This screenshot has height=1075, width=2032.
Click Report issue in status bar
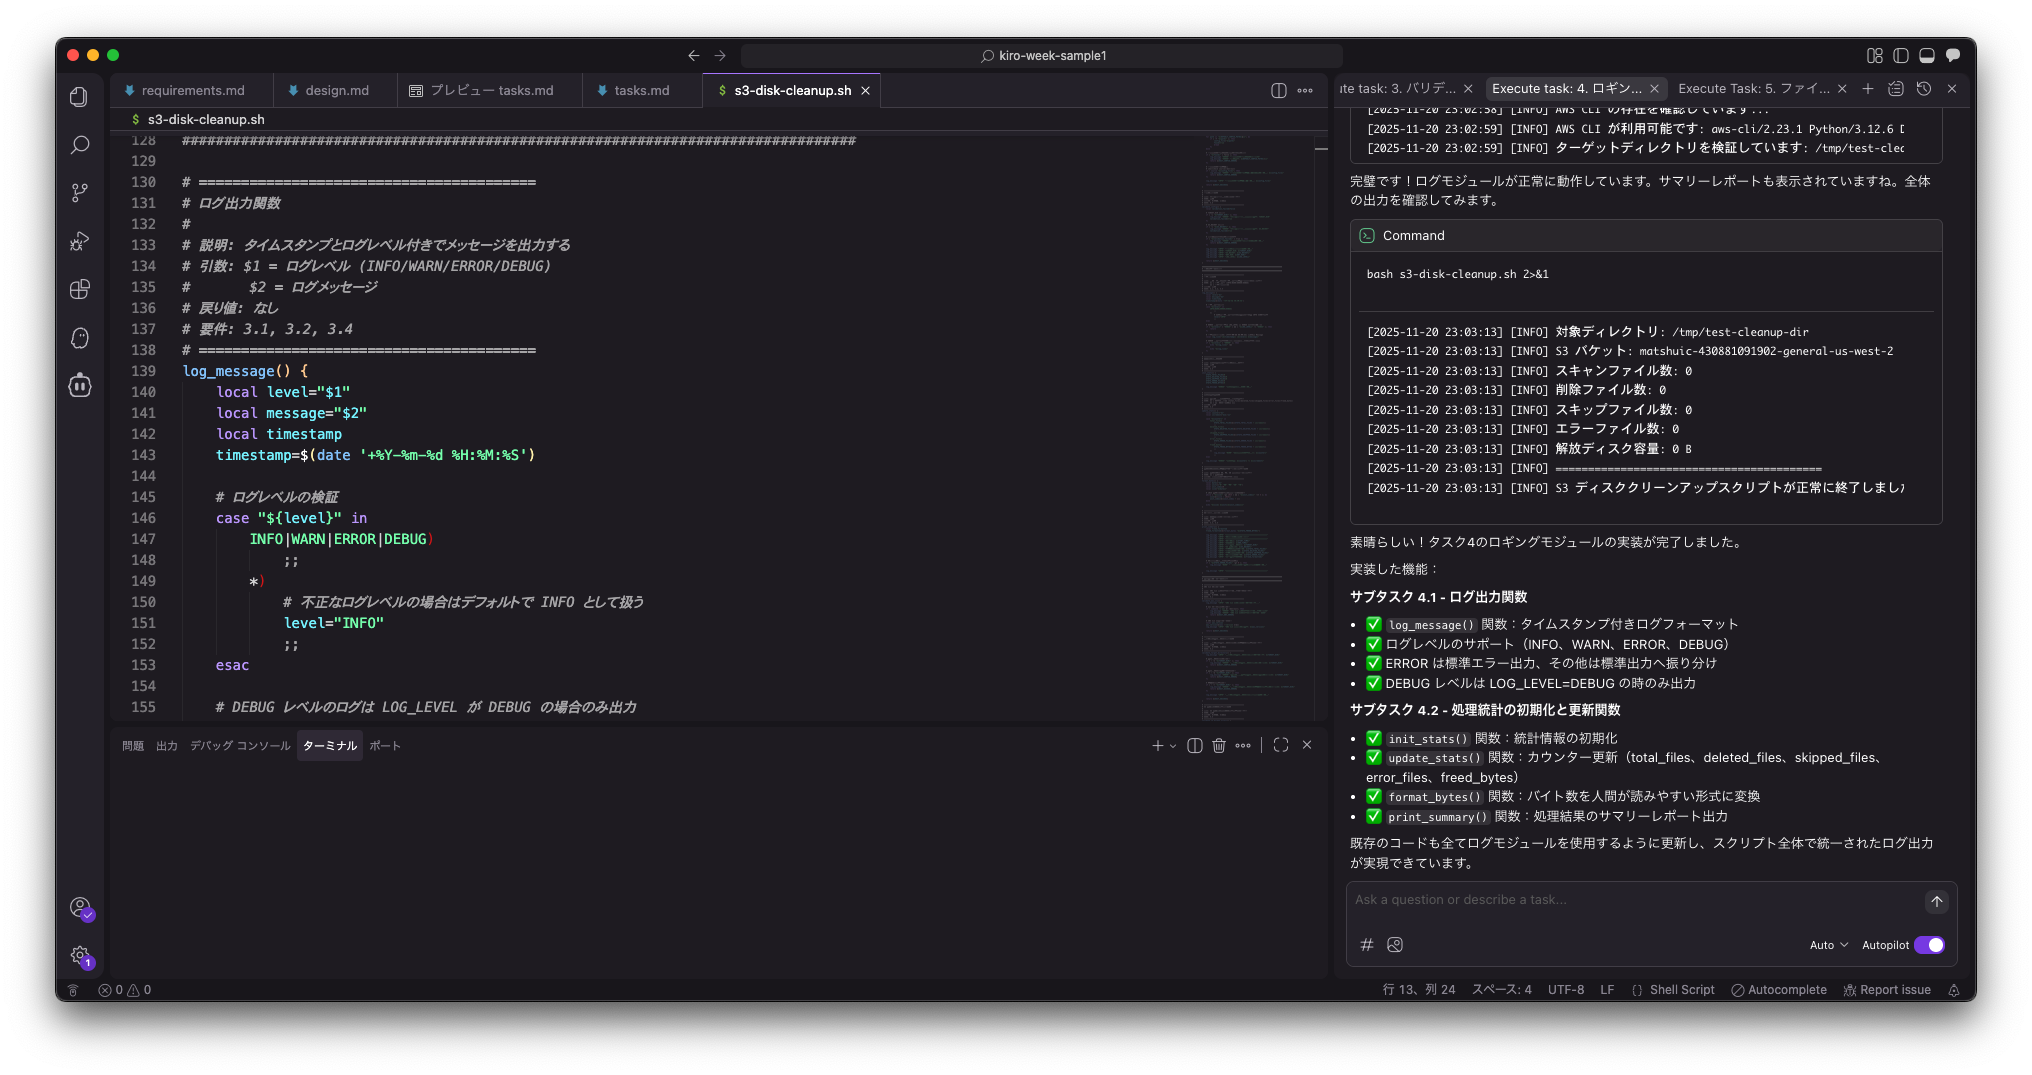tap(1886, 990)
